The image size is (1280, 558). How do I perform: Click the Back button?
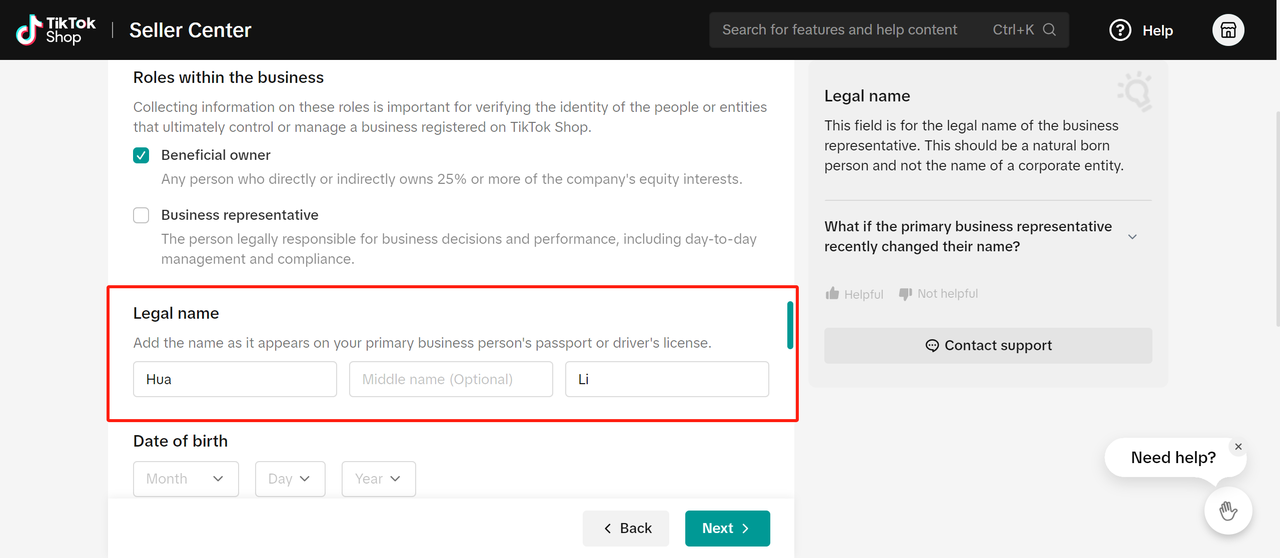(x=627, y=528)
